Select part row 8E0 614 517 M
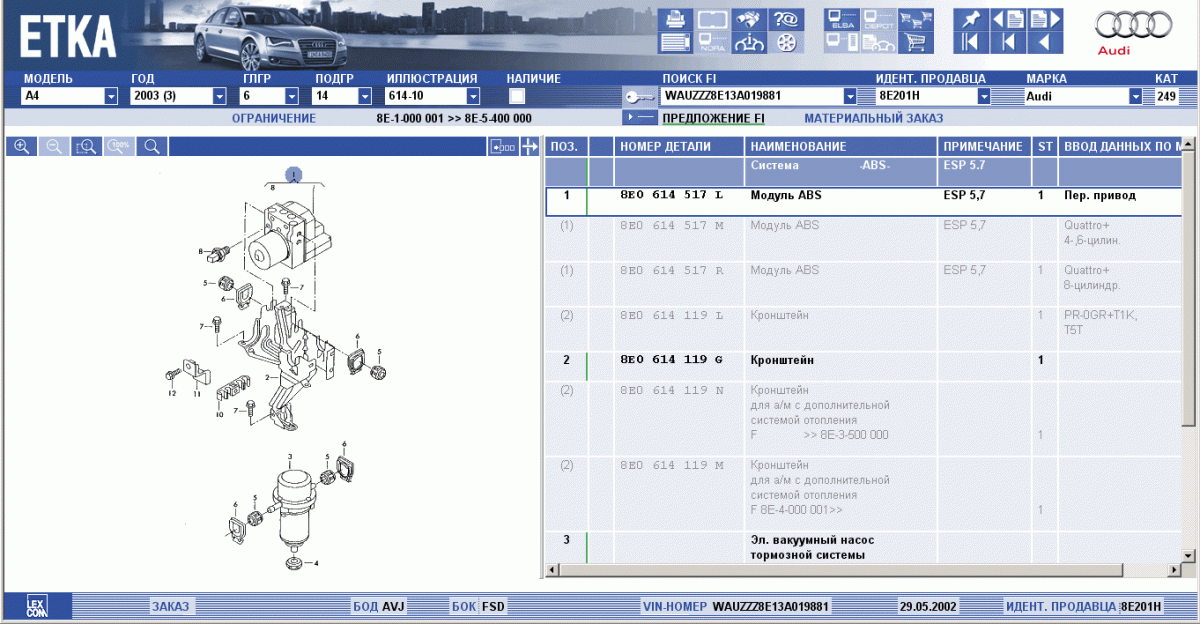Screen dimensions: 1200x624 [864, 239]
